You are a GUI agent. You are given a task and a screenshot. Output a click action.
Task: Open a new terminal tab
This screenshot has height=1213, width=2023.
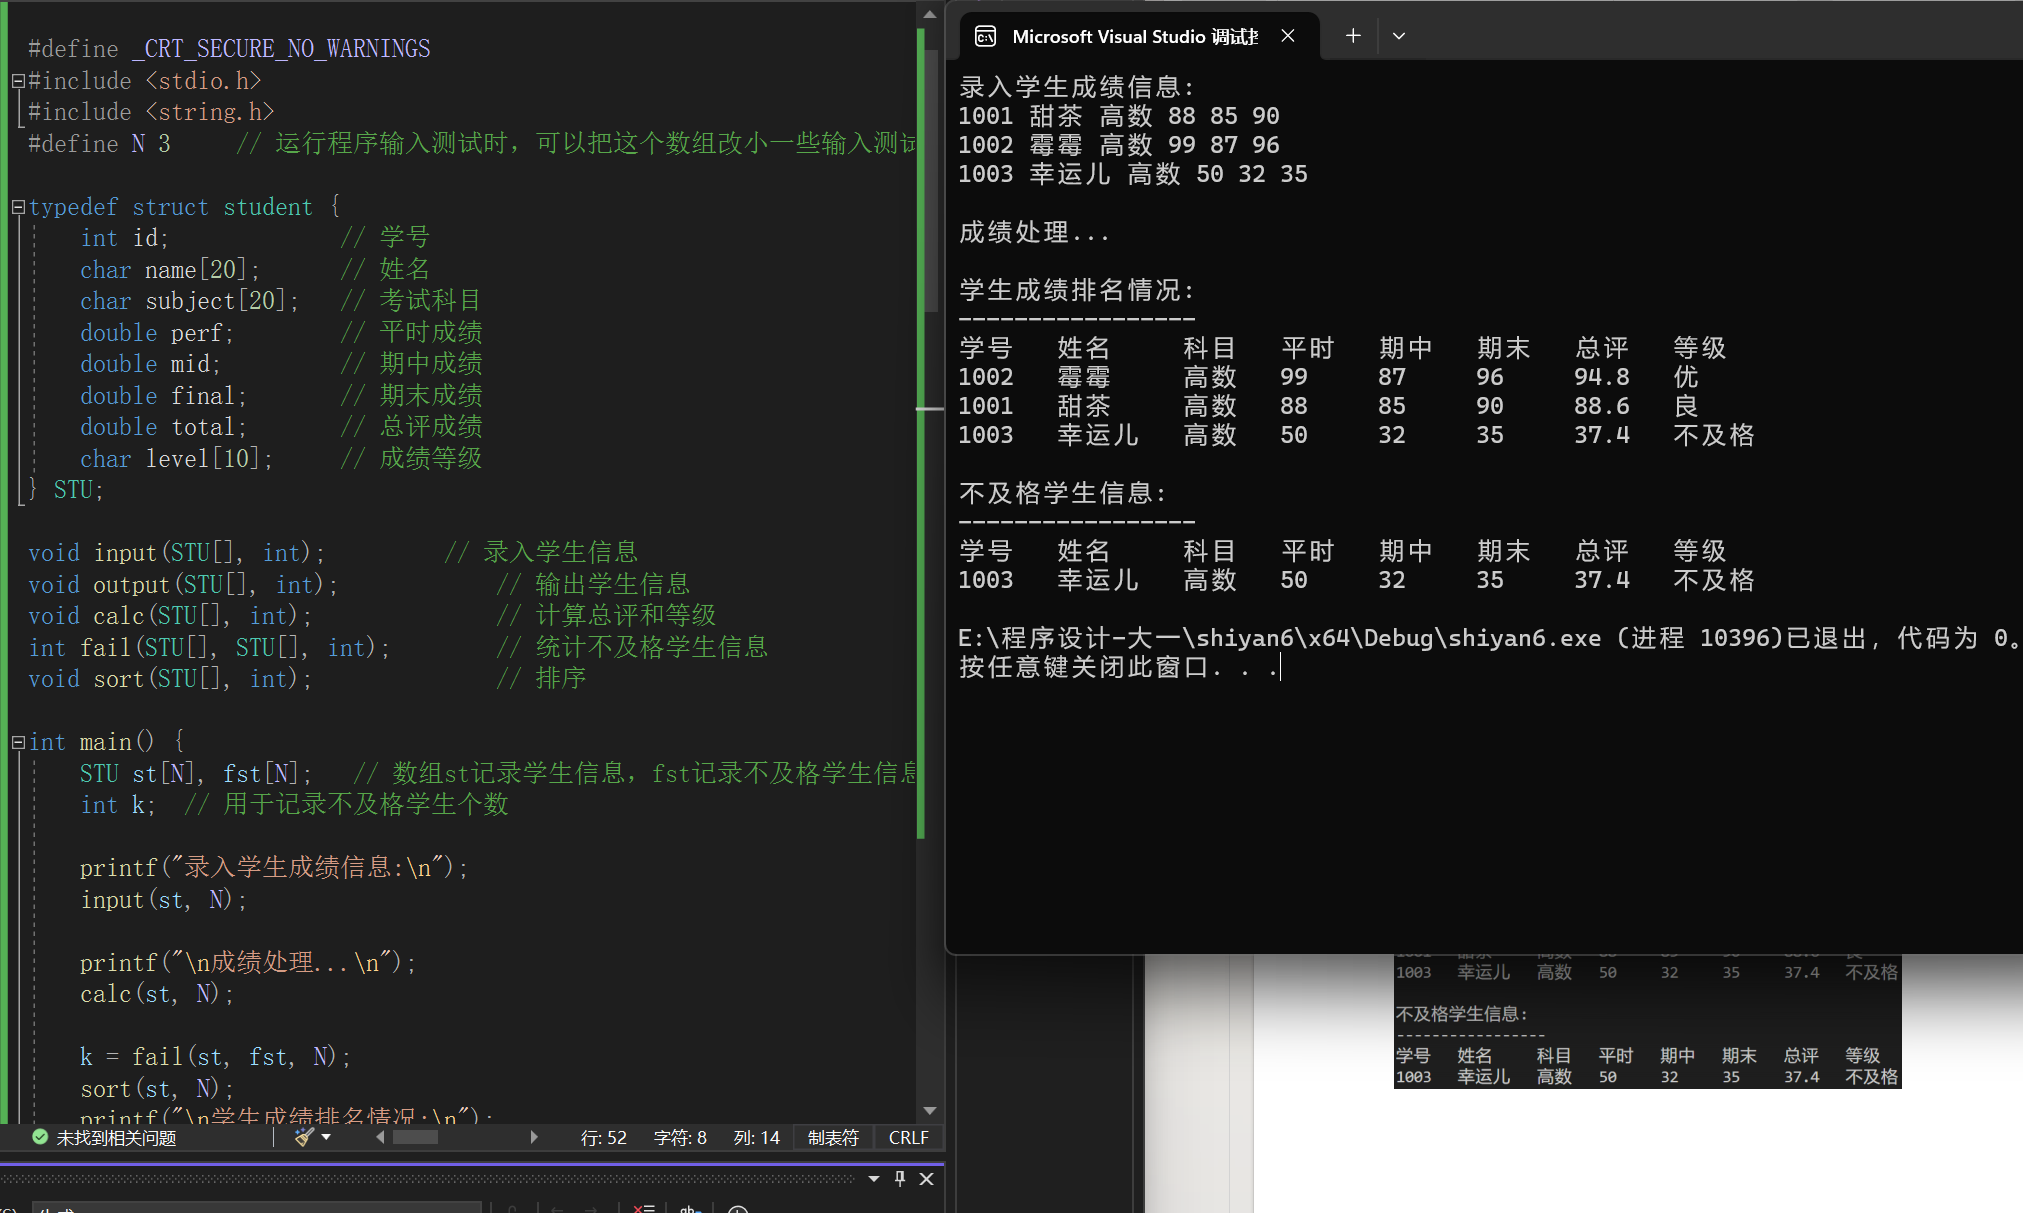click(x=1352, y=36)
